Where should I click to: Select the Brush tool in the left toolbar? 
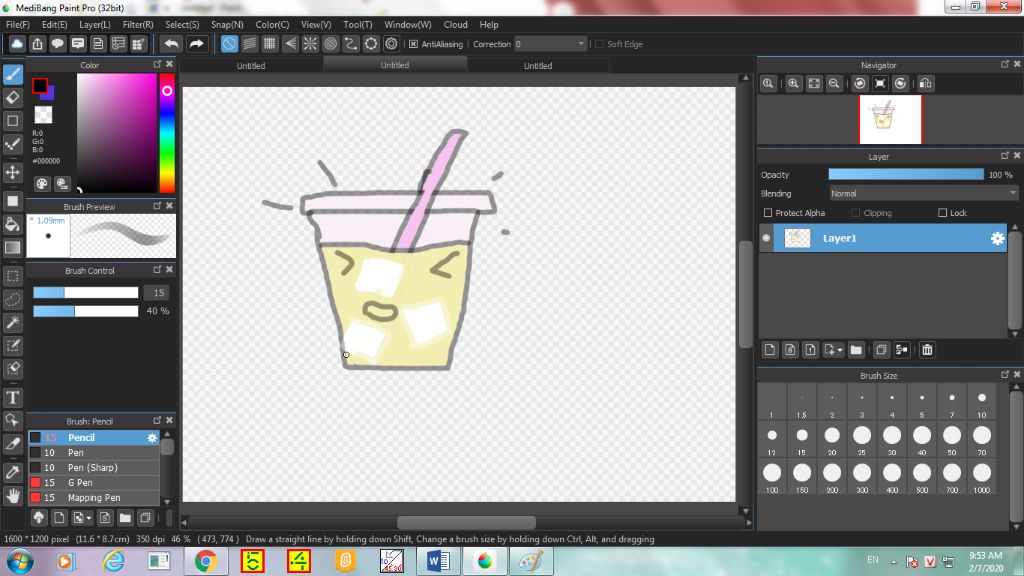point(13,74)
